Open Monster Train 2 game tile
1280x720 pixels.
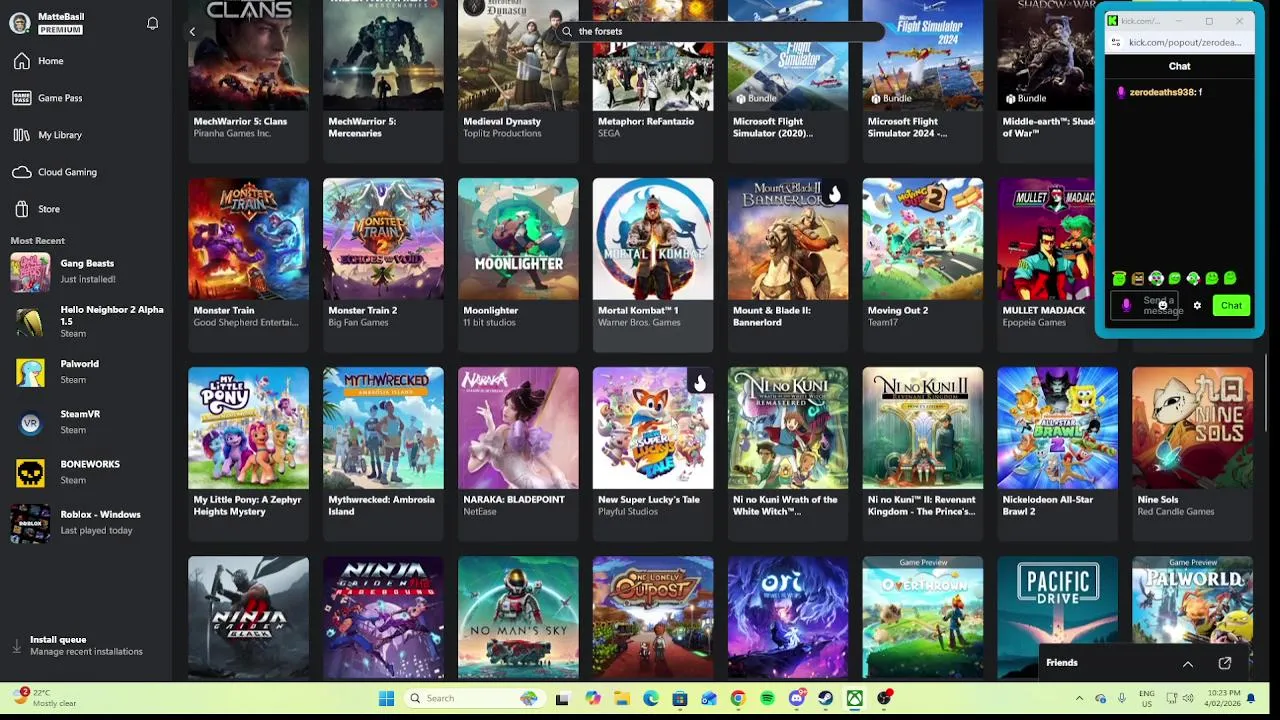tap(383, 264)
